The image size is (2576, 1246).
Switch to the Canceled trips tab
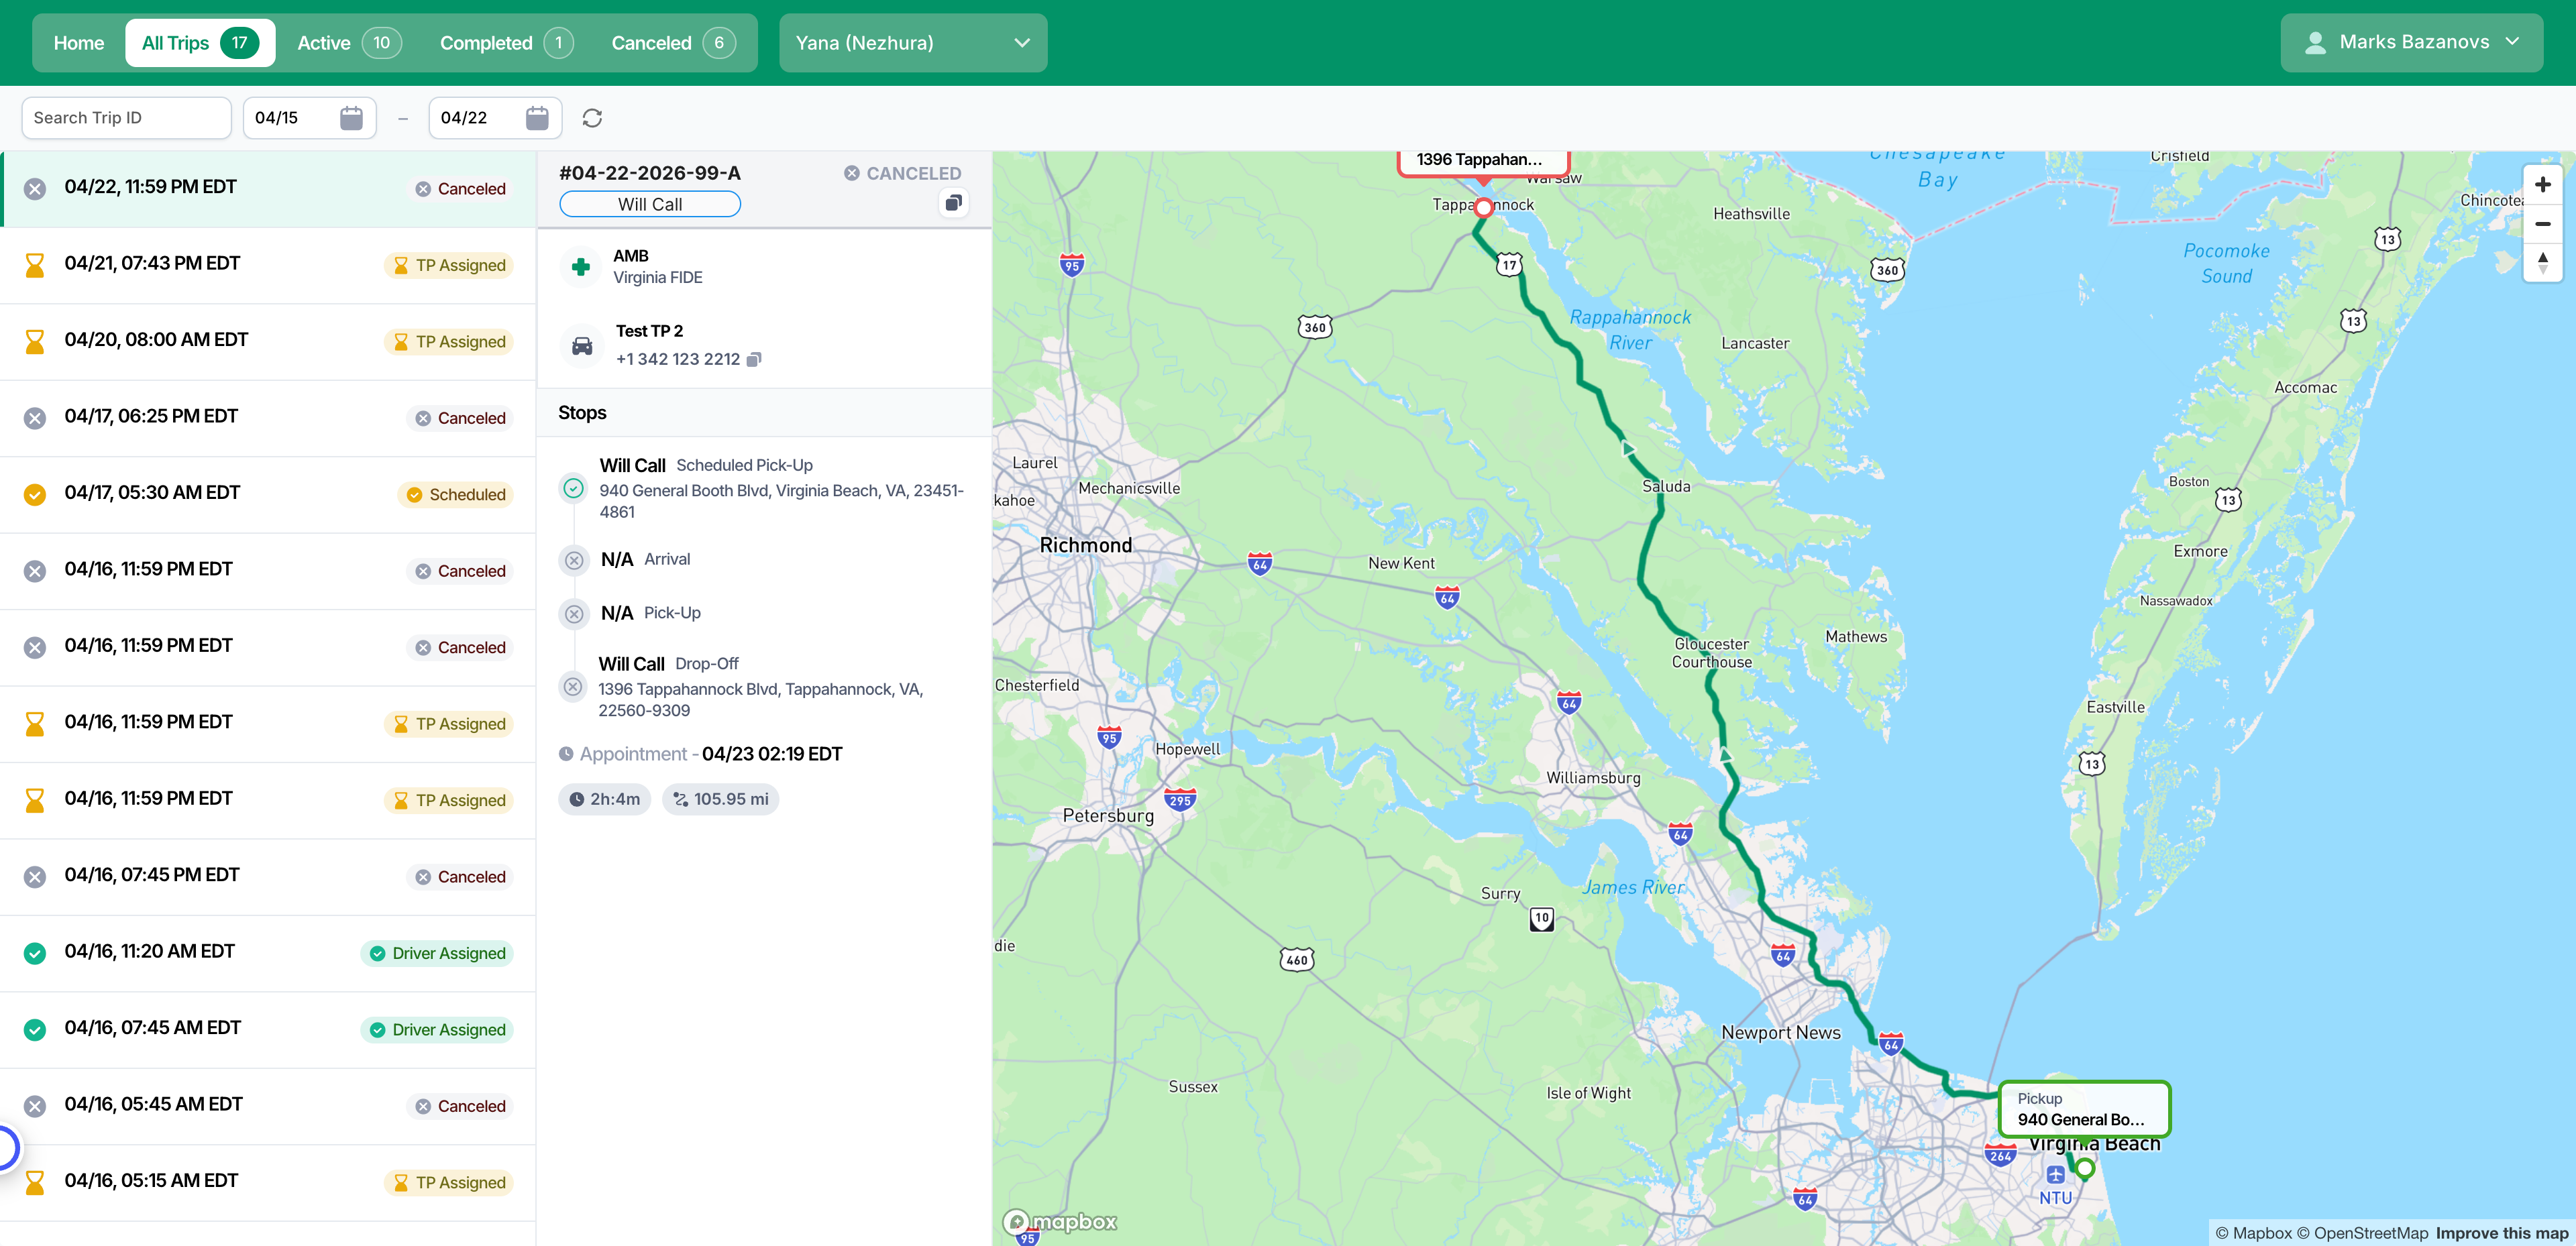point(673,43)
